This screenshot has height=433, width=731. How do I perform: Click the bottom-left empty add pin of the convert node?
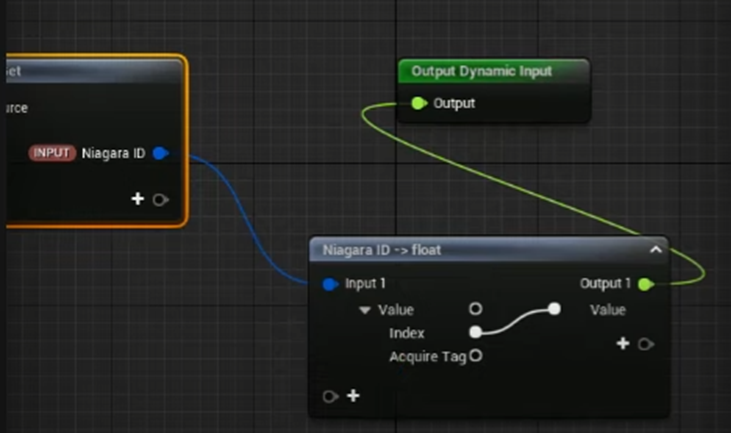click(x=330, y=397)
